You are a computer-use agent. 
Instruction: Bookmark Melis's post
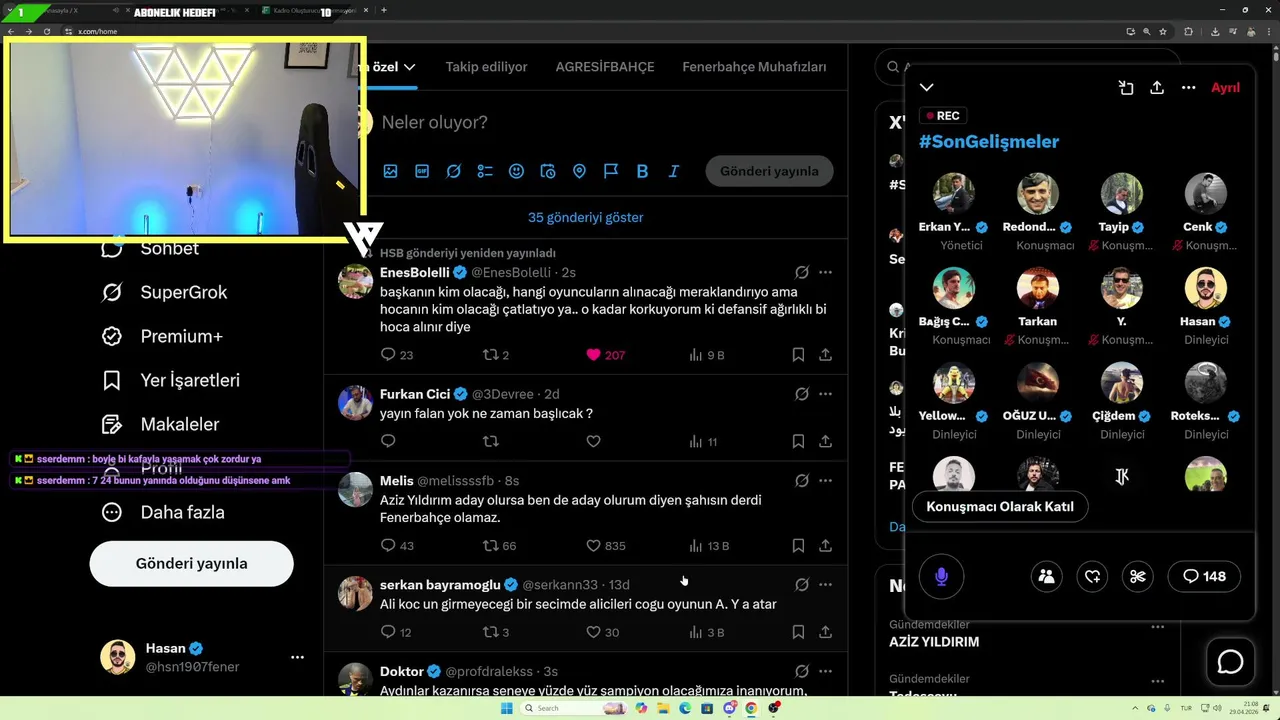click(798, 545)
